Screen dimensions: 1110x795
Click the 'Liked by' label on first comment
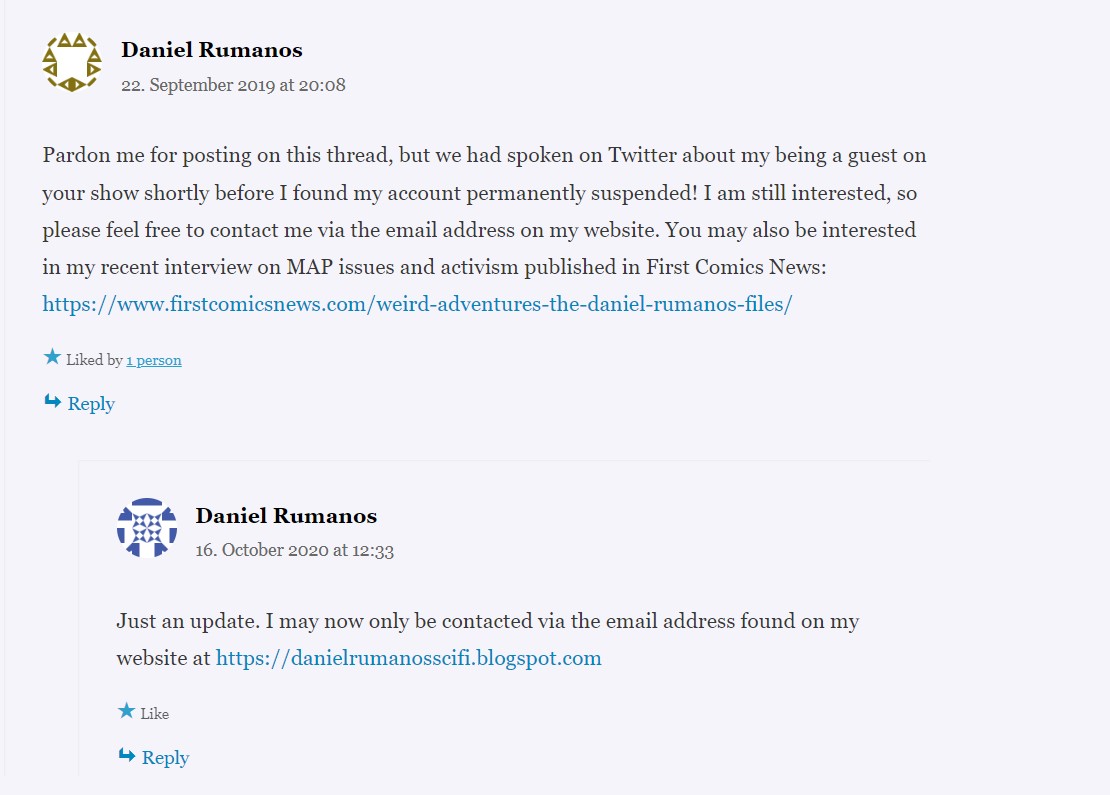coord(94,360)
